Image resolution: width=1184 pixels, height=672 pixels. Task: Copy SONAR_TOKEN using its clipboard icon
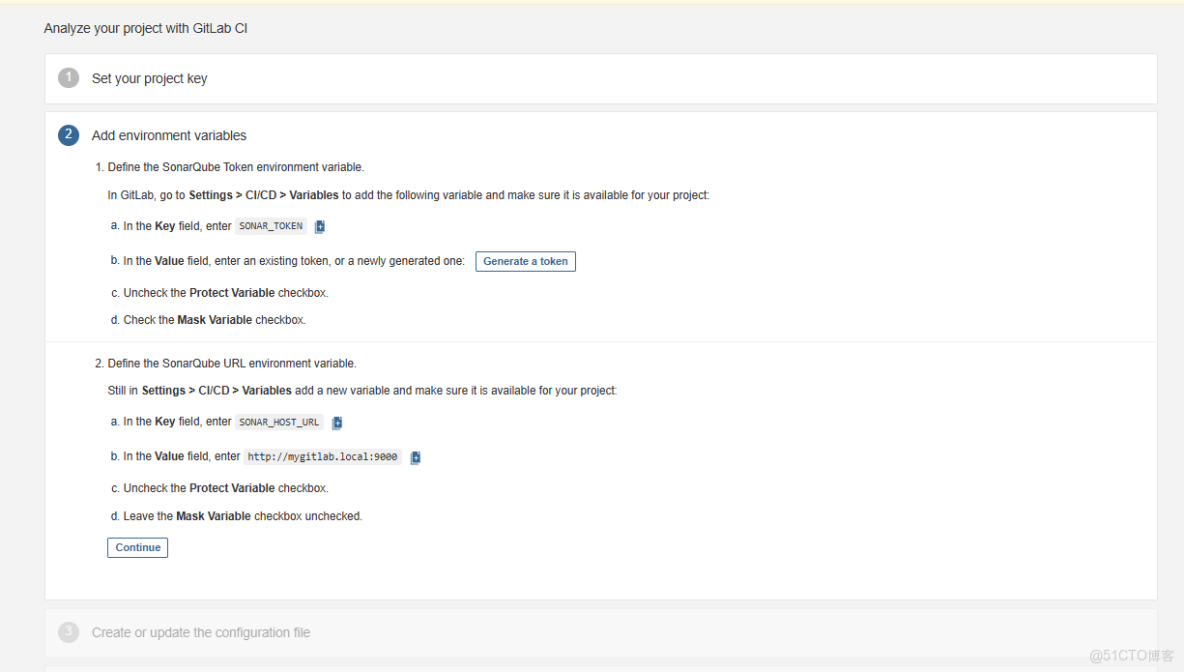[x=319, y=225]
